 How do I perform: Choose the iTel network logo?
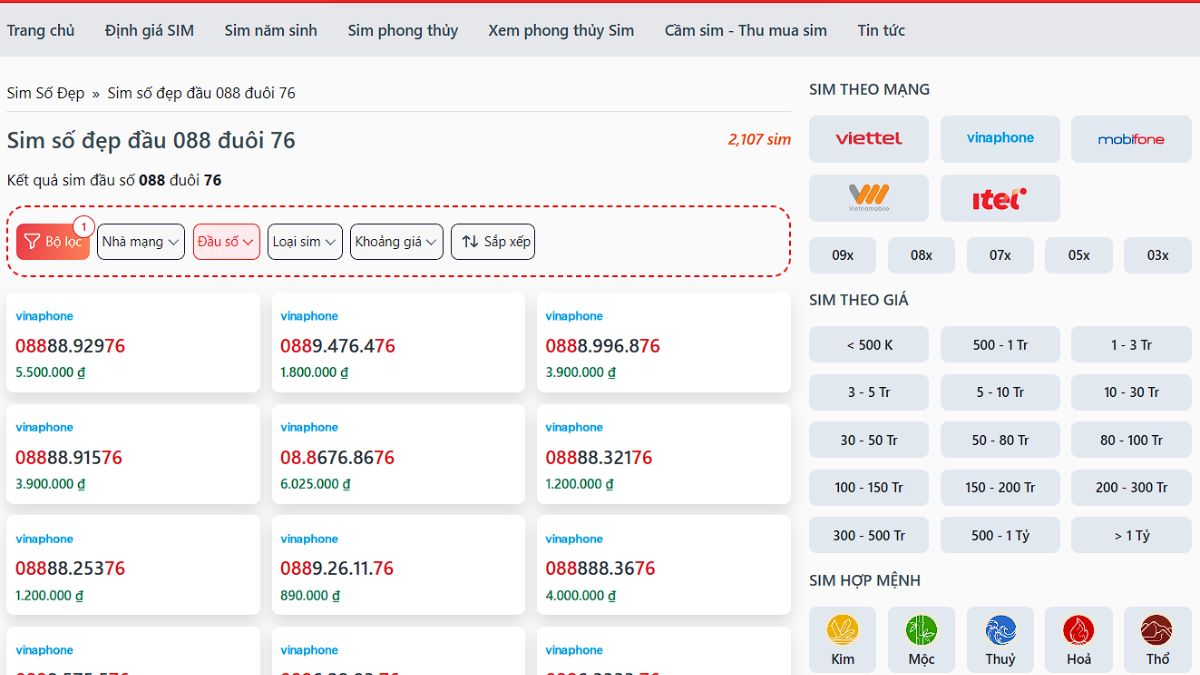click(1000, 198)
